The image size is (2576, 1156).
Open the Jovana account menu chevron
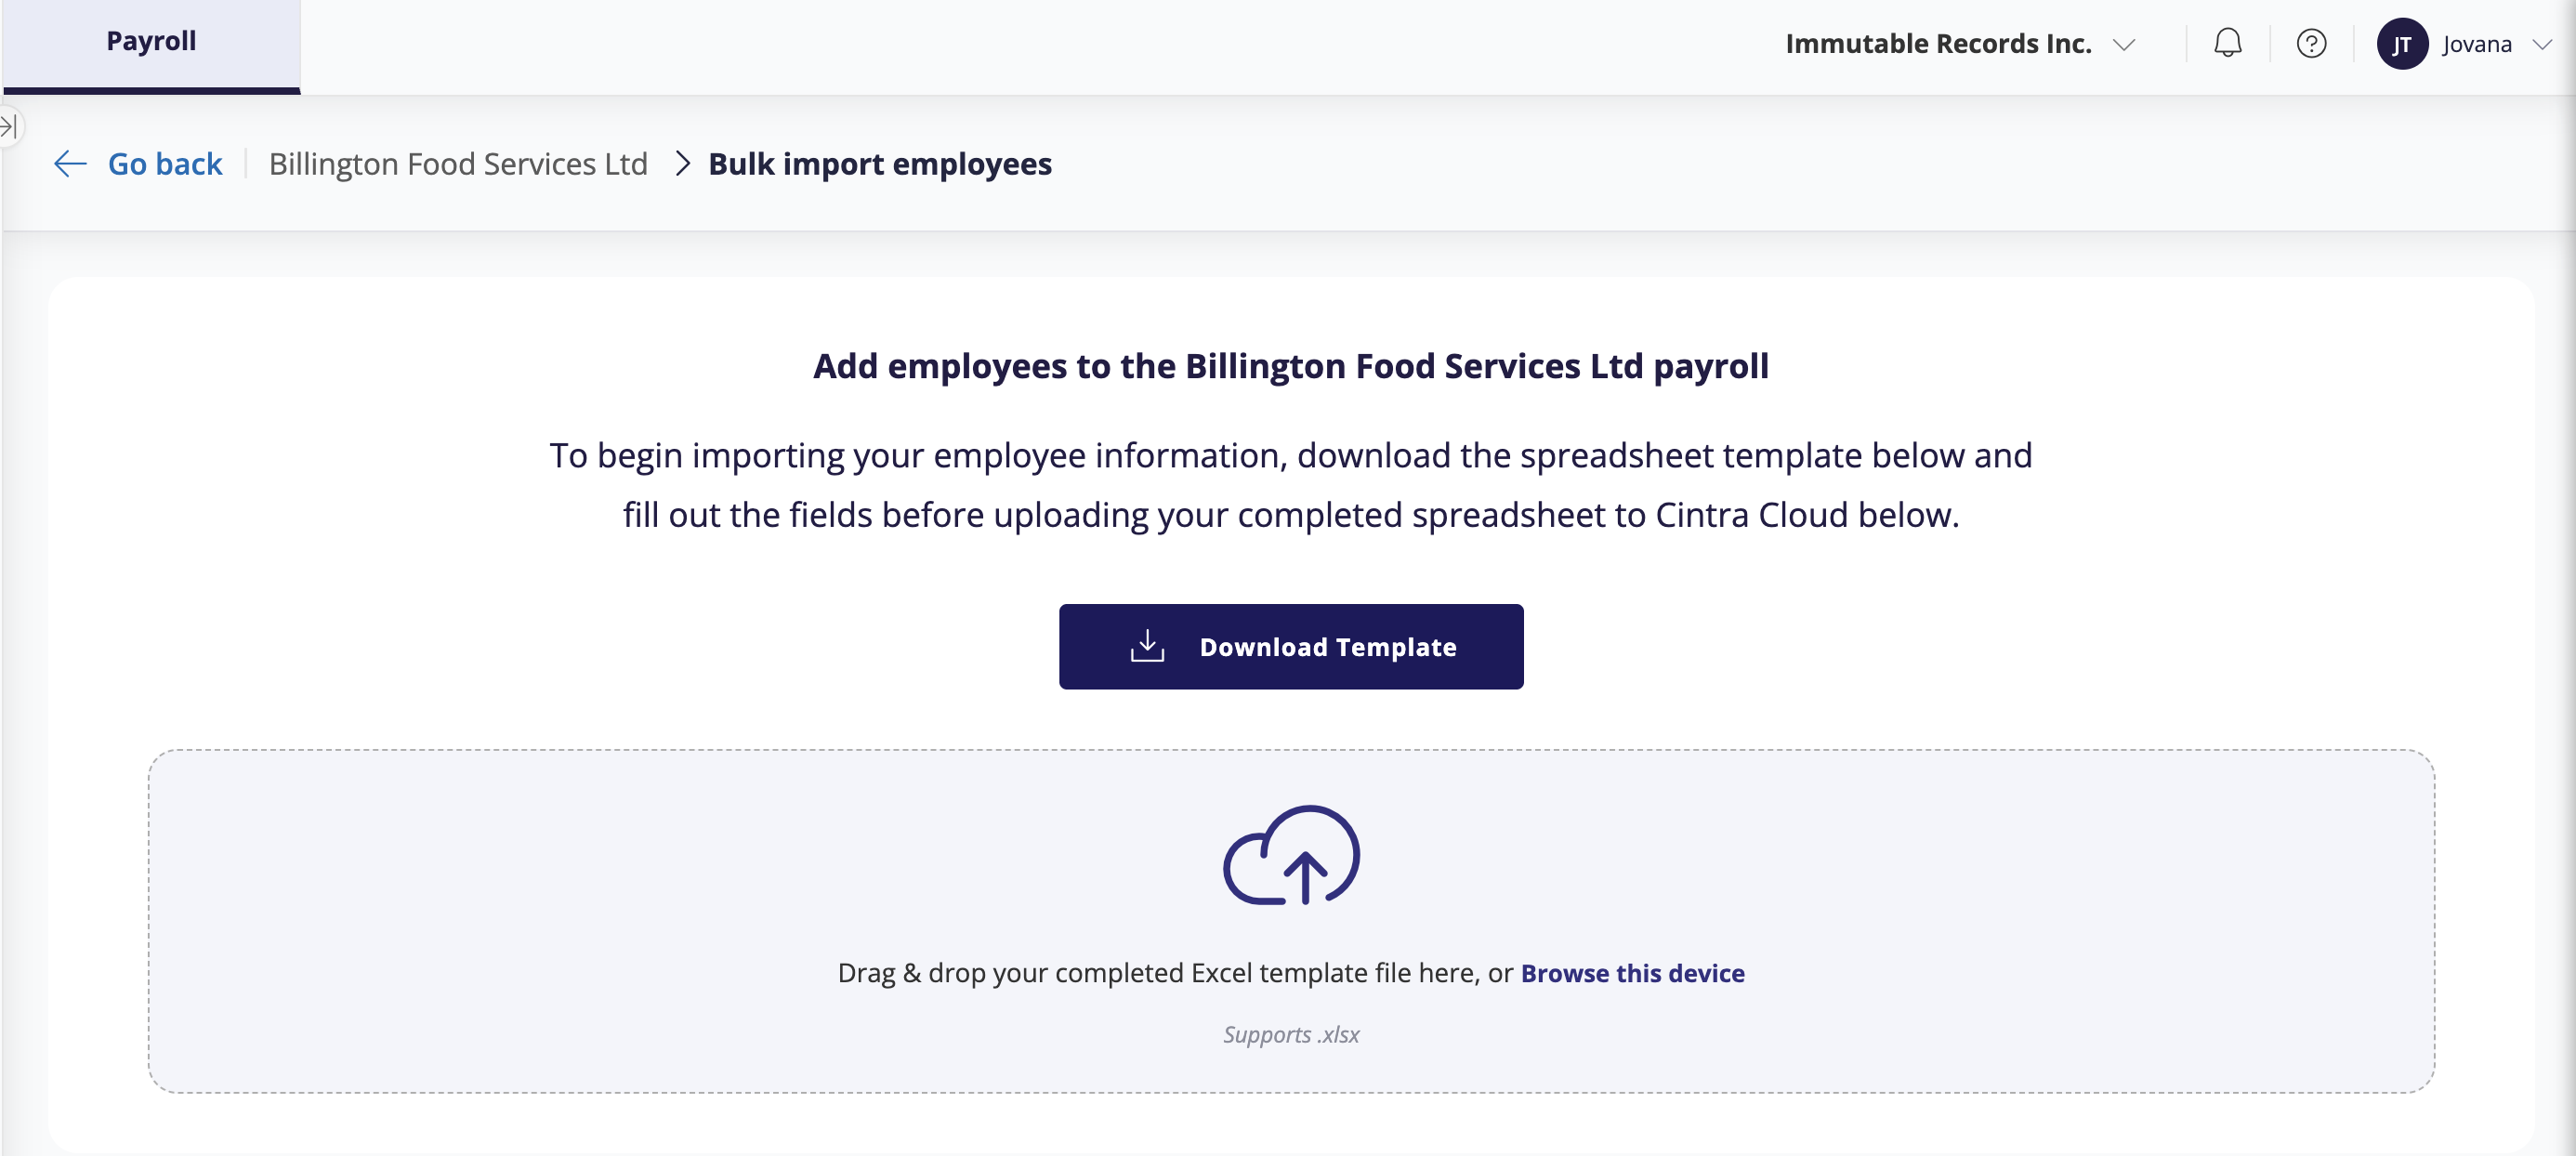(2542, 44)
